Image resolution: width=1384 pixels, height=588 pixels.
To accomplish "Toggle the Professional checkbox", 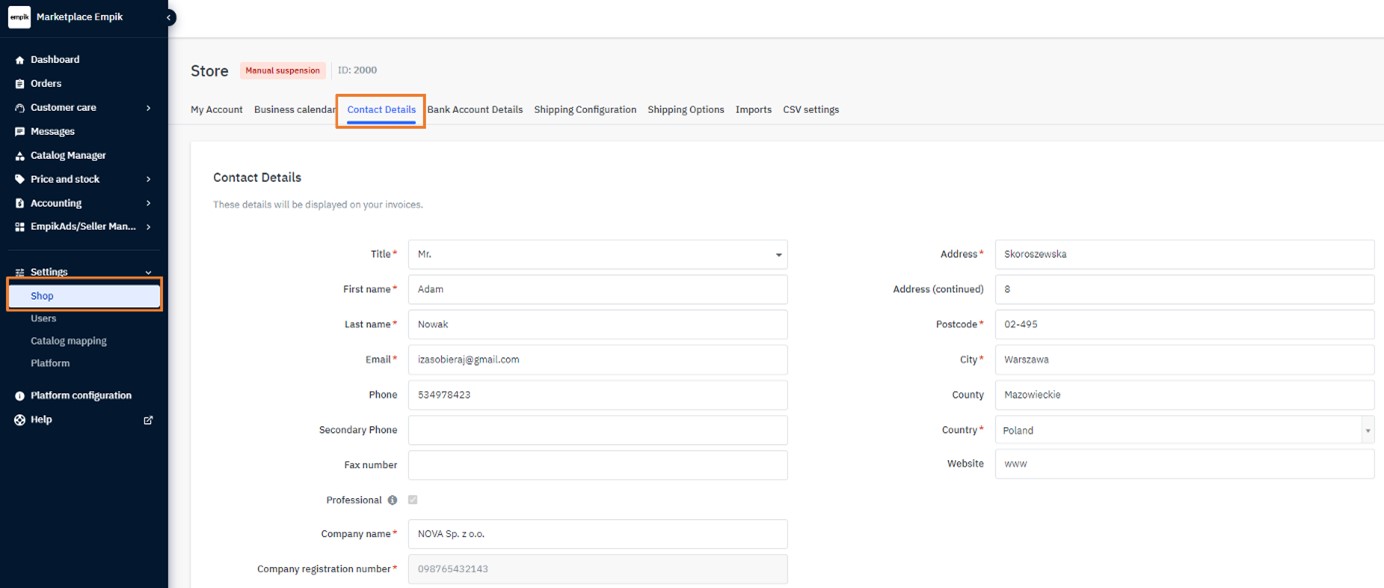I will coord(413,500).
